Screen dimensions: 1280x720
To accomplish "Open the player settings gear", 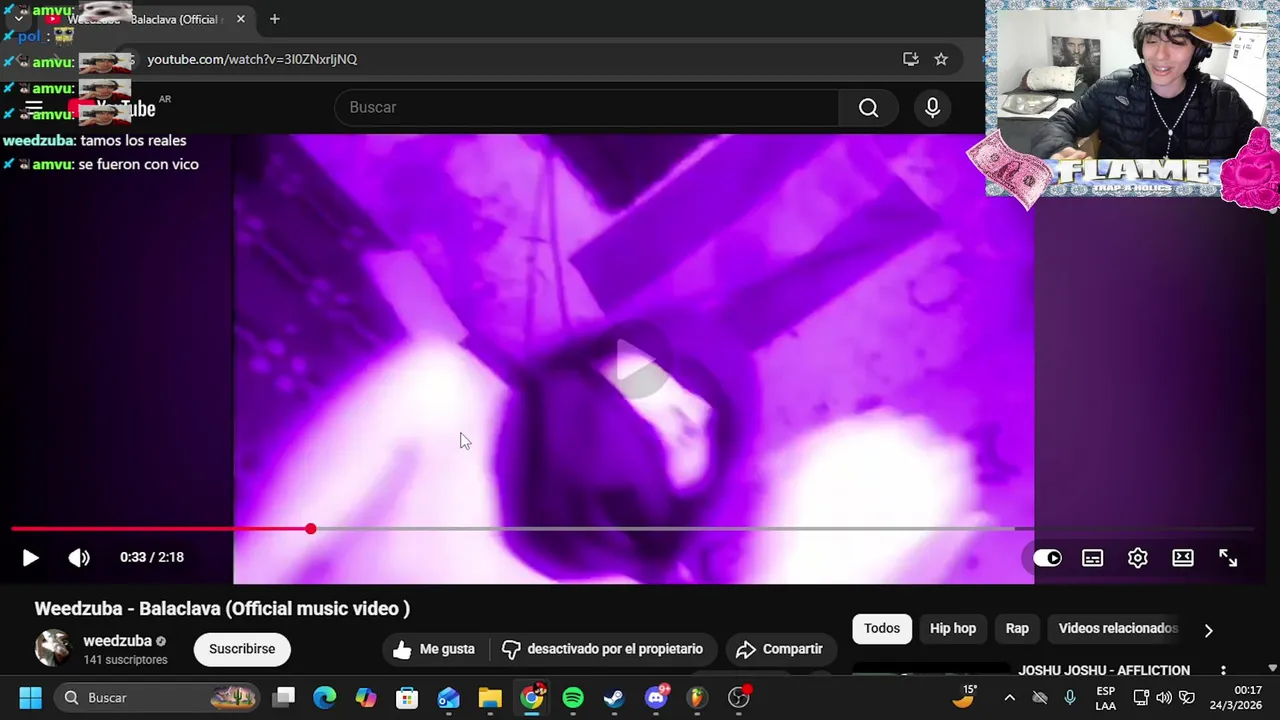I will 1138,558.
